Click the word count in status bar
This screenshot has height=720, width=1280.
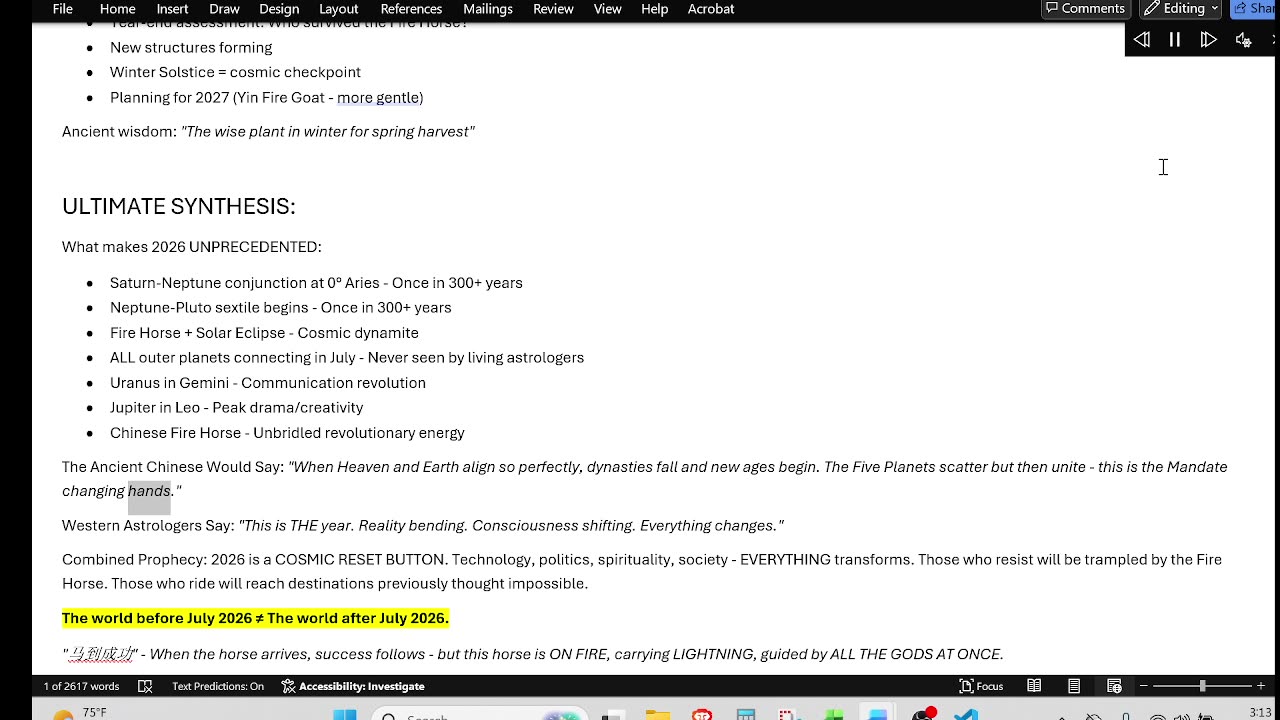point(81,686)
